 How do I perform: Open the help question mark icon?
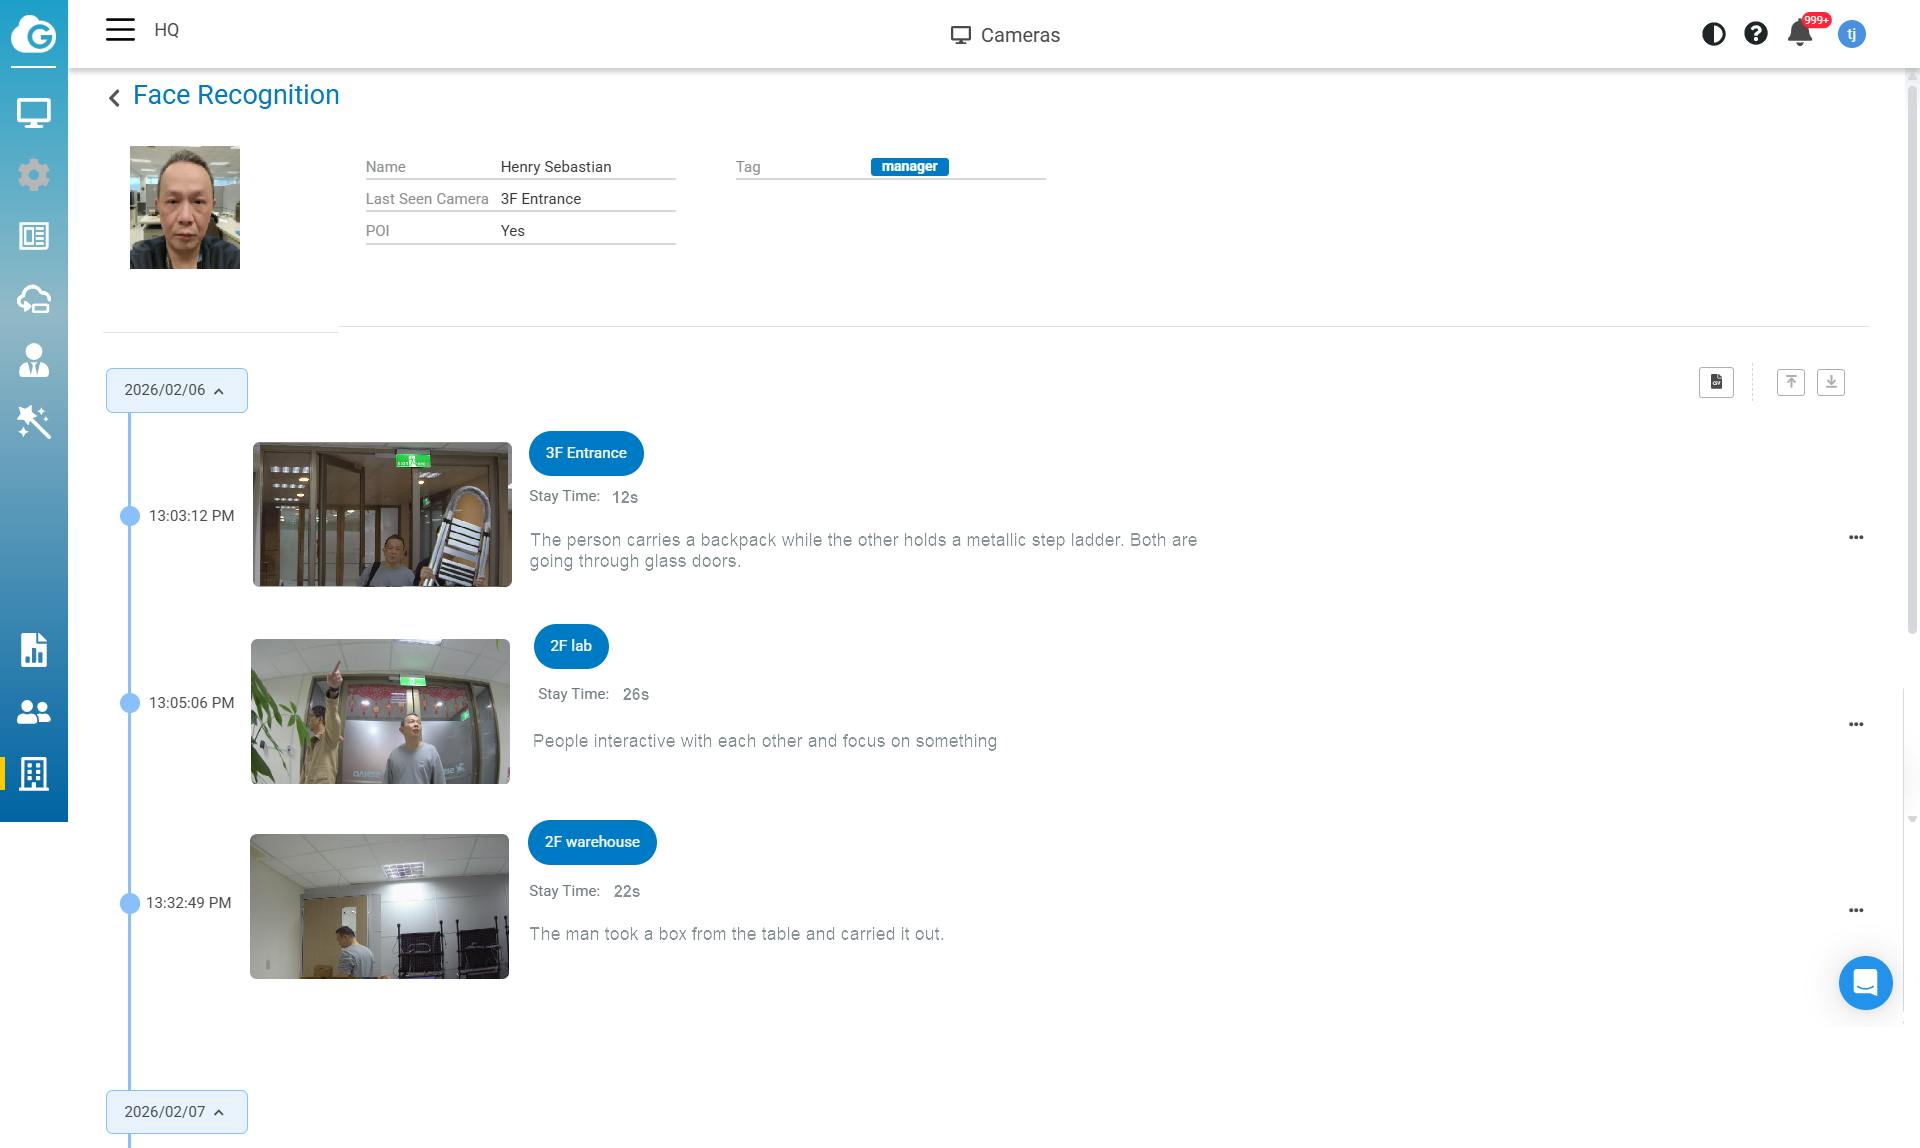coord(1755,34)
